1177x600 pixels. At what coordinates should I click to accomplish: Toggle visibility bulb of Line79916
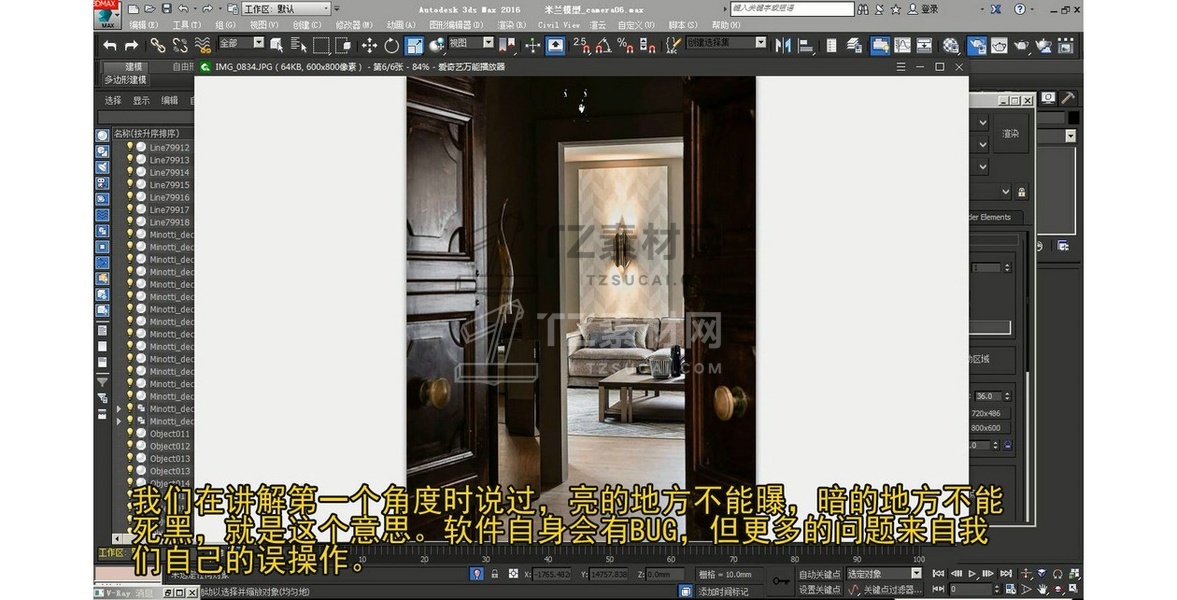coord(130,197)
